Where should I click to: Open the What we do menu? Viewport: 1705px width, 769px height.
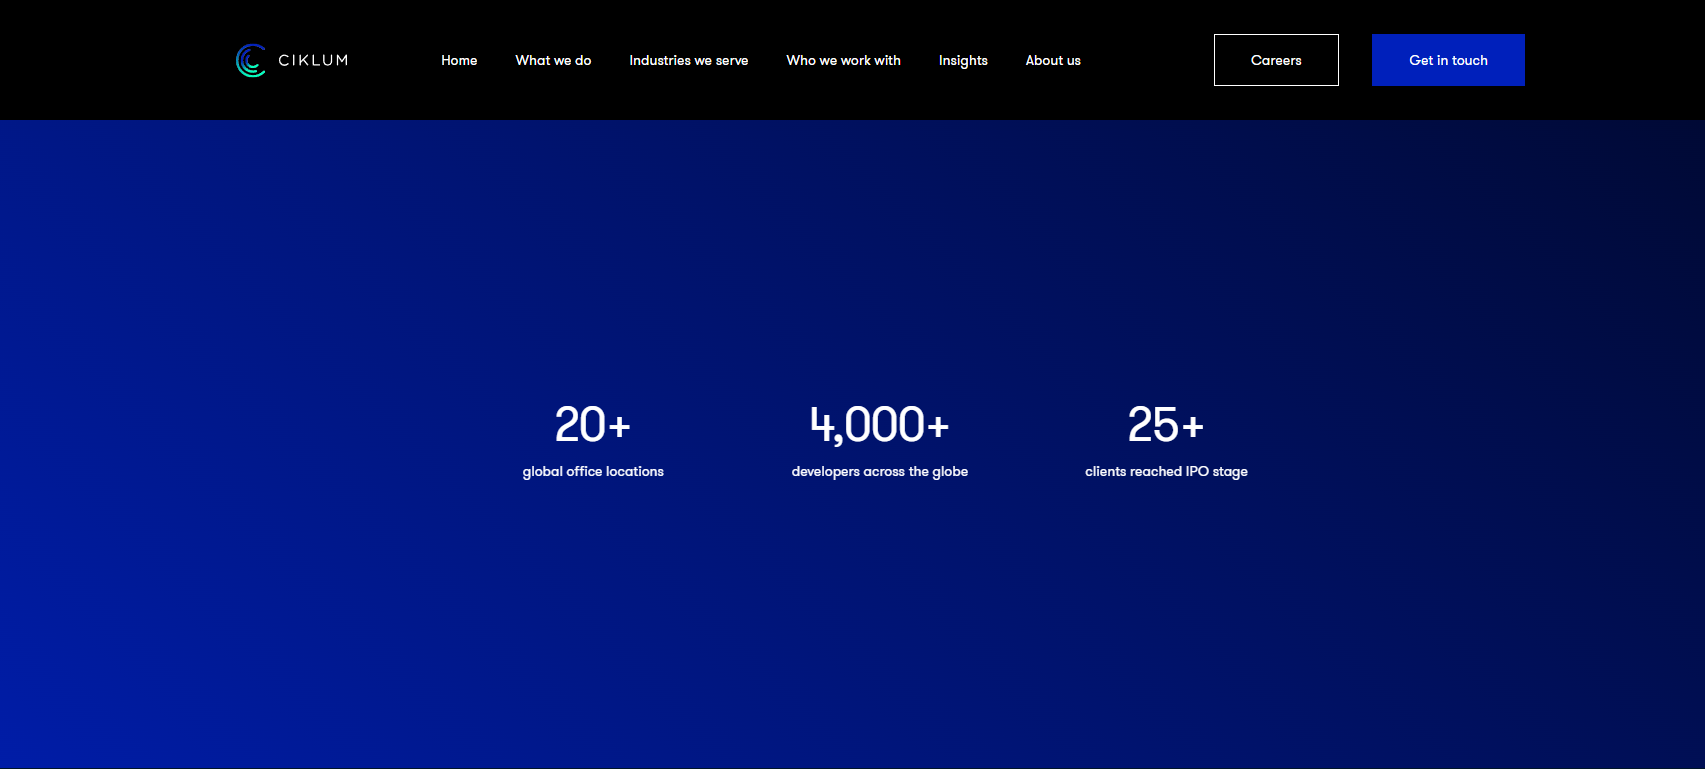point(553,60)
